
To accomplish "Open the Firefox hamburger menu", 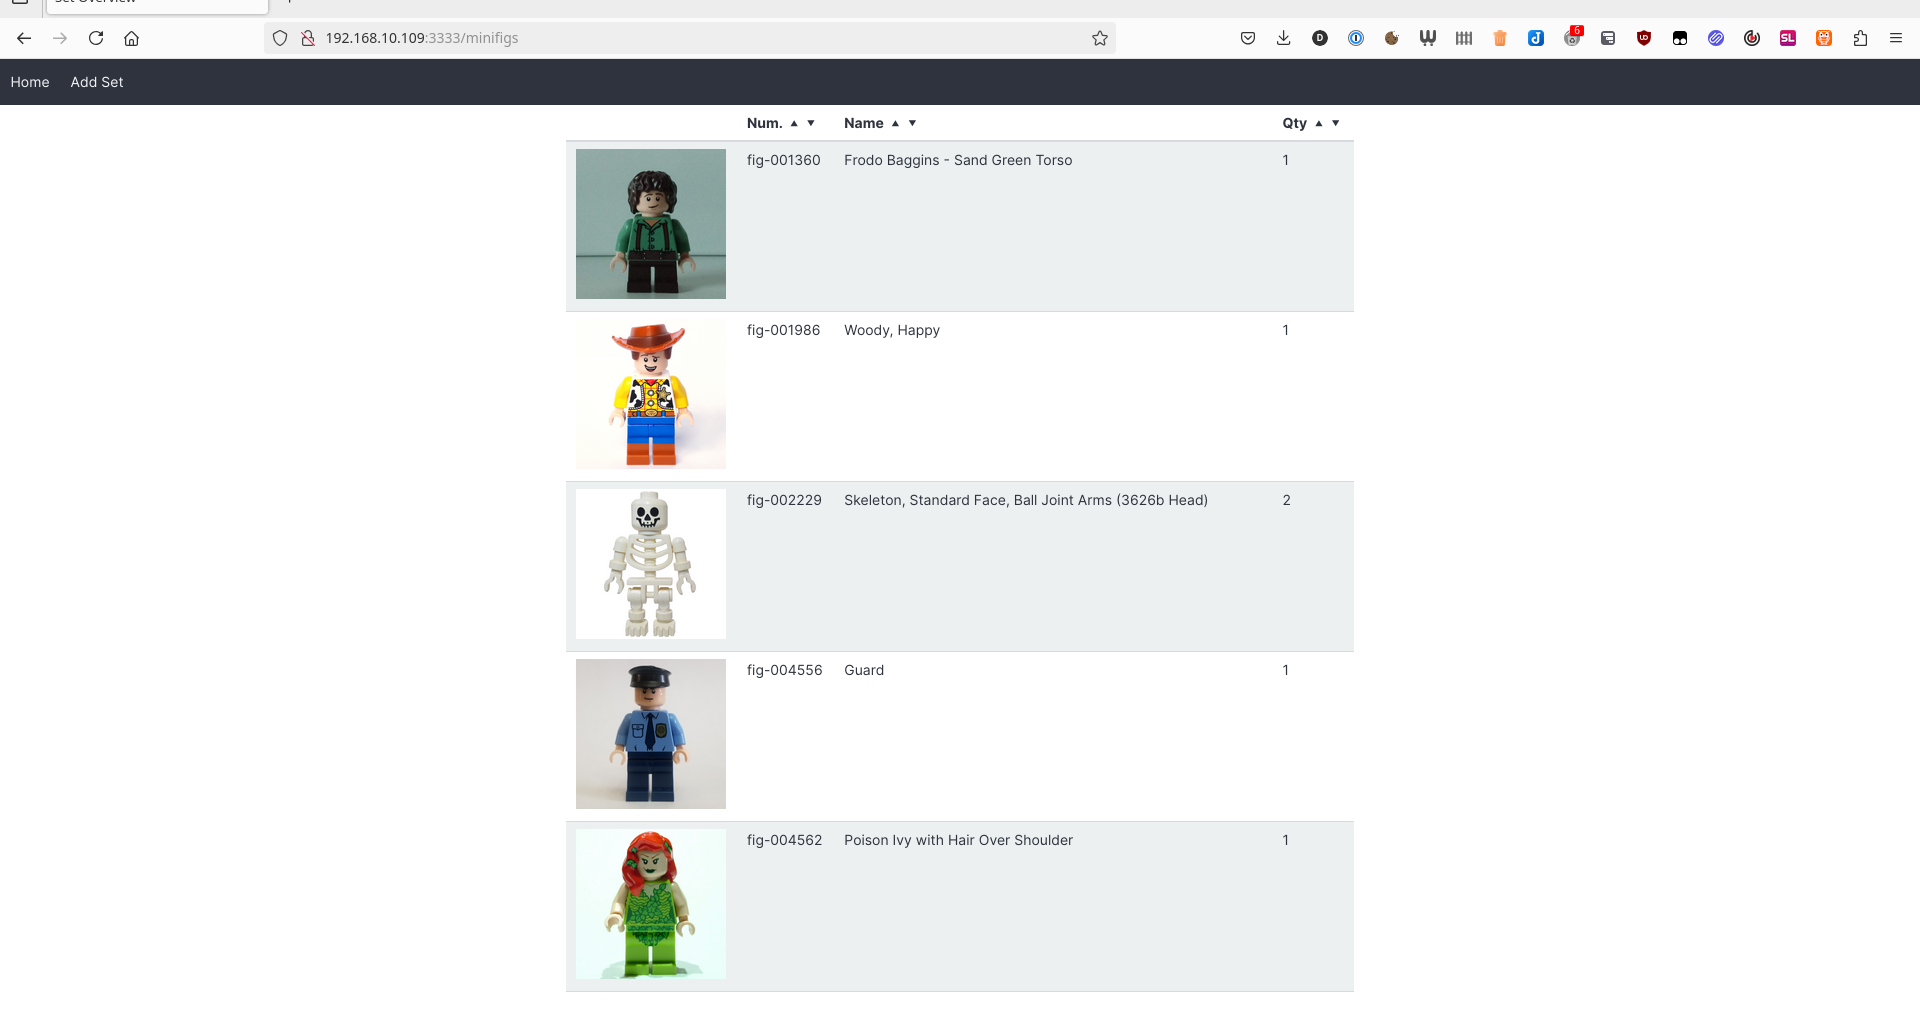I will coord(1896,38).
